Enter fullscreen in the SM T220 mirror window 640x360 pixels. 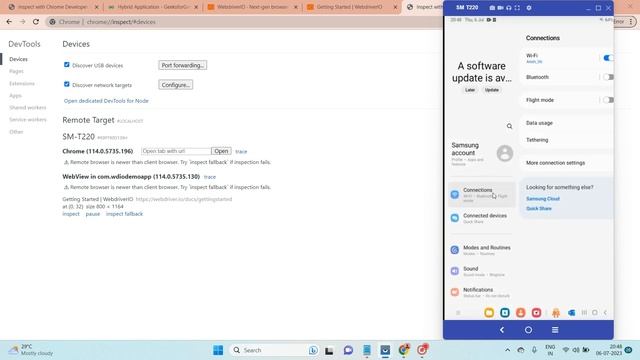pyautogui.click(x=517, y=8)
